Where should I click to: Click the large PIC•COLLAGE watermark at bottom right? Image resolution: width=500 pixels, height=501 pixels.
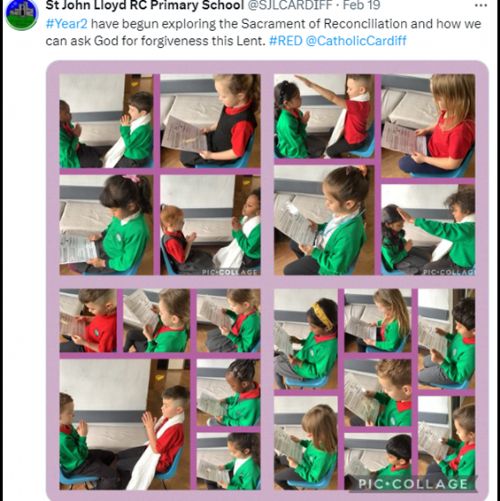point(413,484)
